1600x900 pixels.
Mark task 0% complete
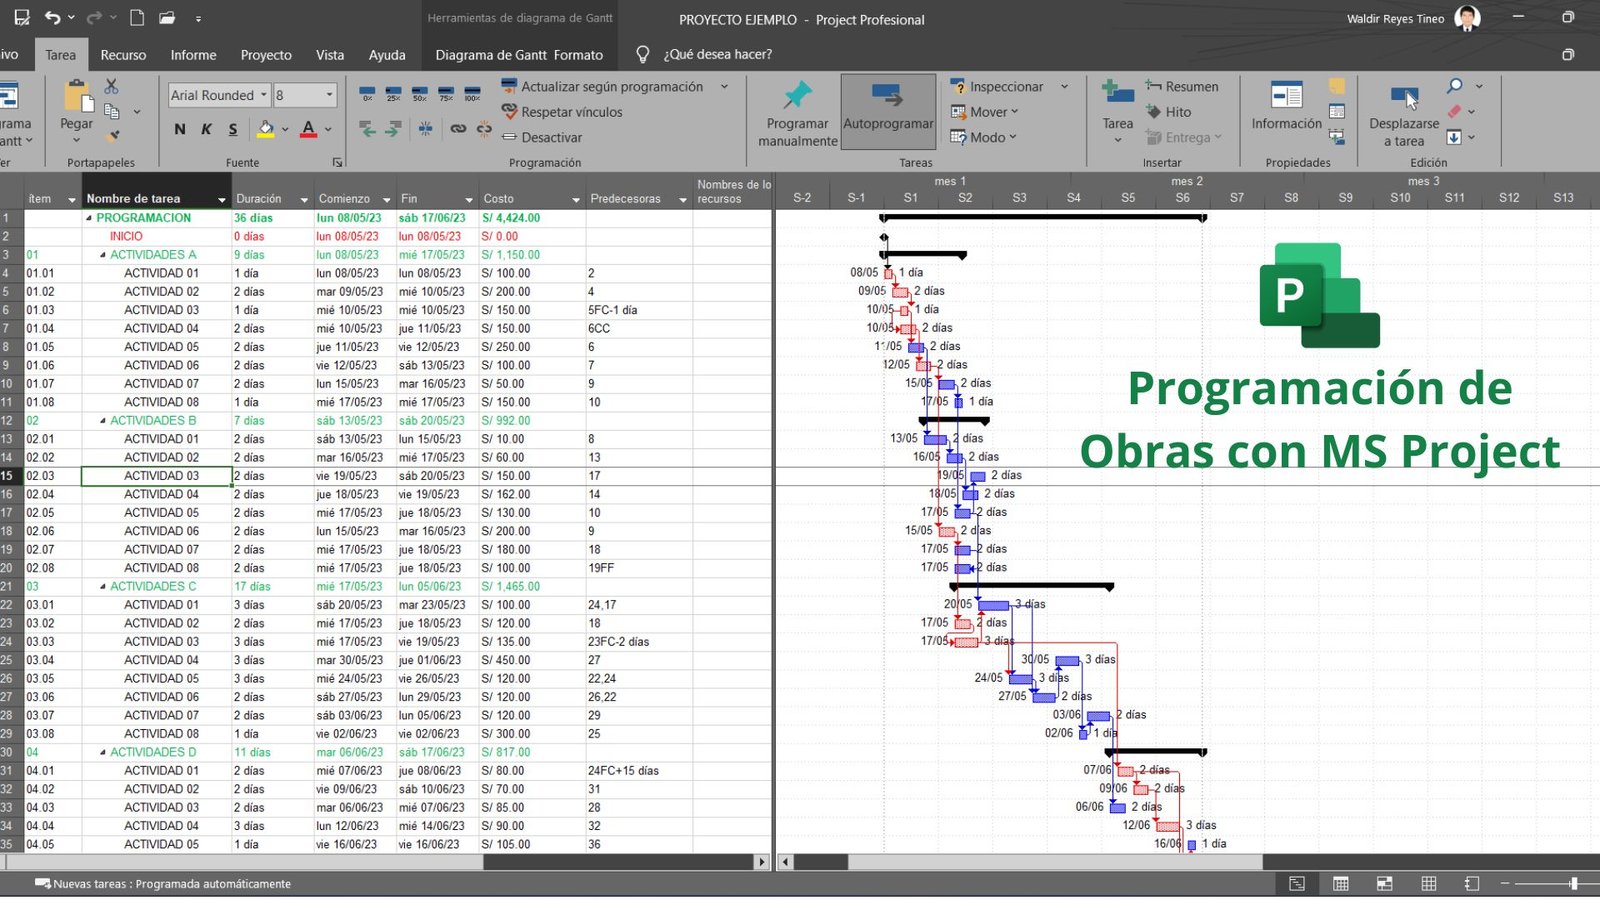pyautogui.click(x=367, y=93)
